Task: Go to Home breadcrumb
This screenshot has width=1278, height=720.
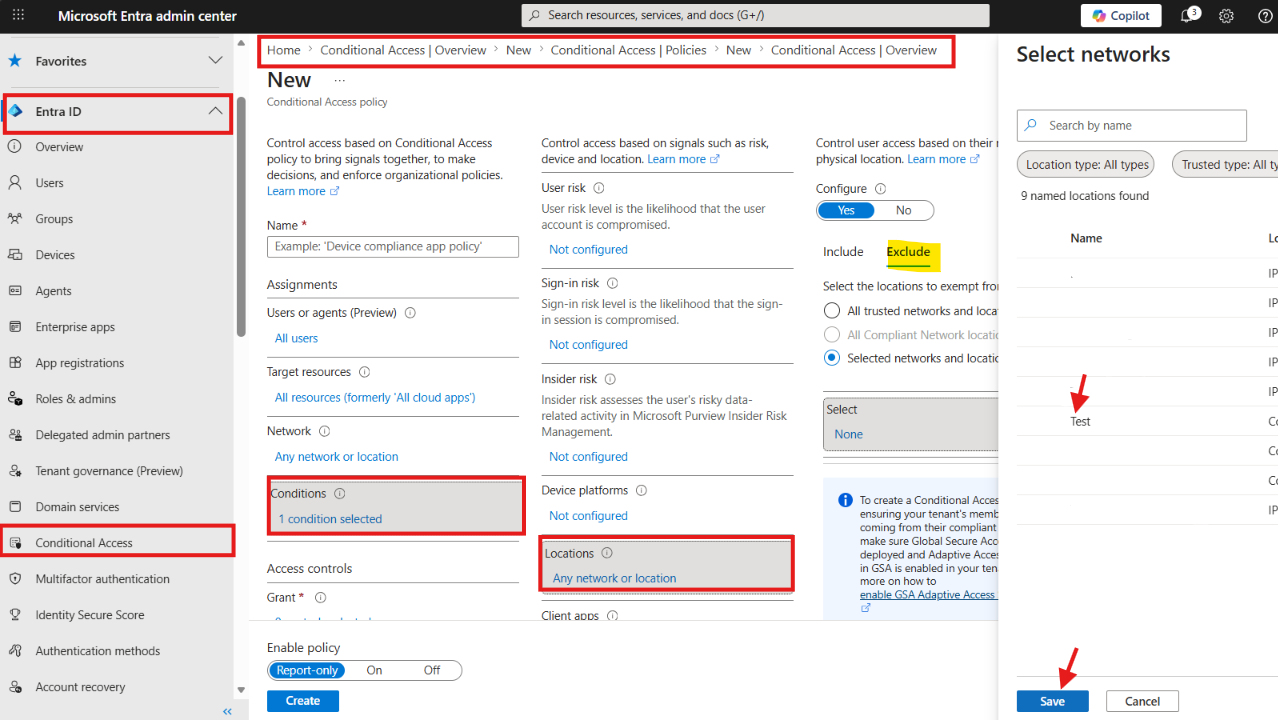Action: point(284,50)
